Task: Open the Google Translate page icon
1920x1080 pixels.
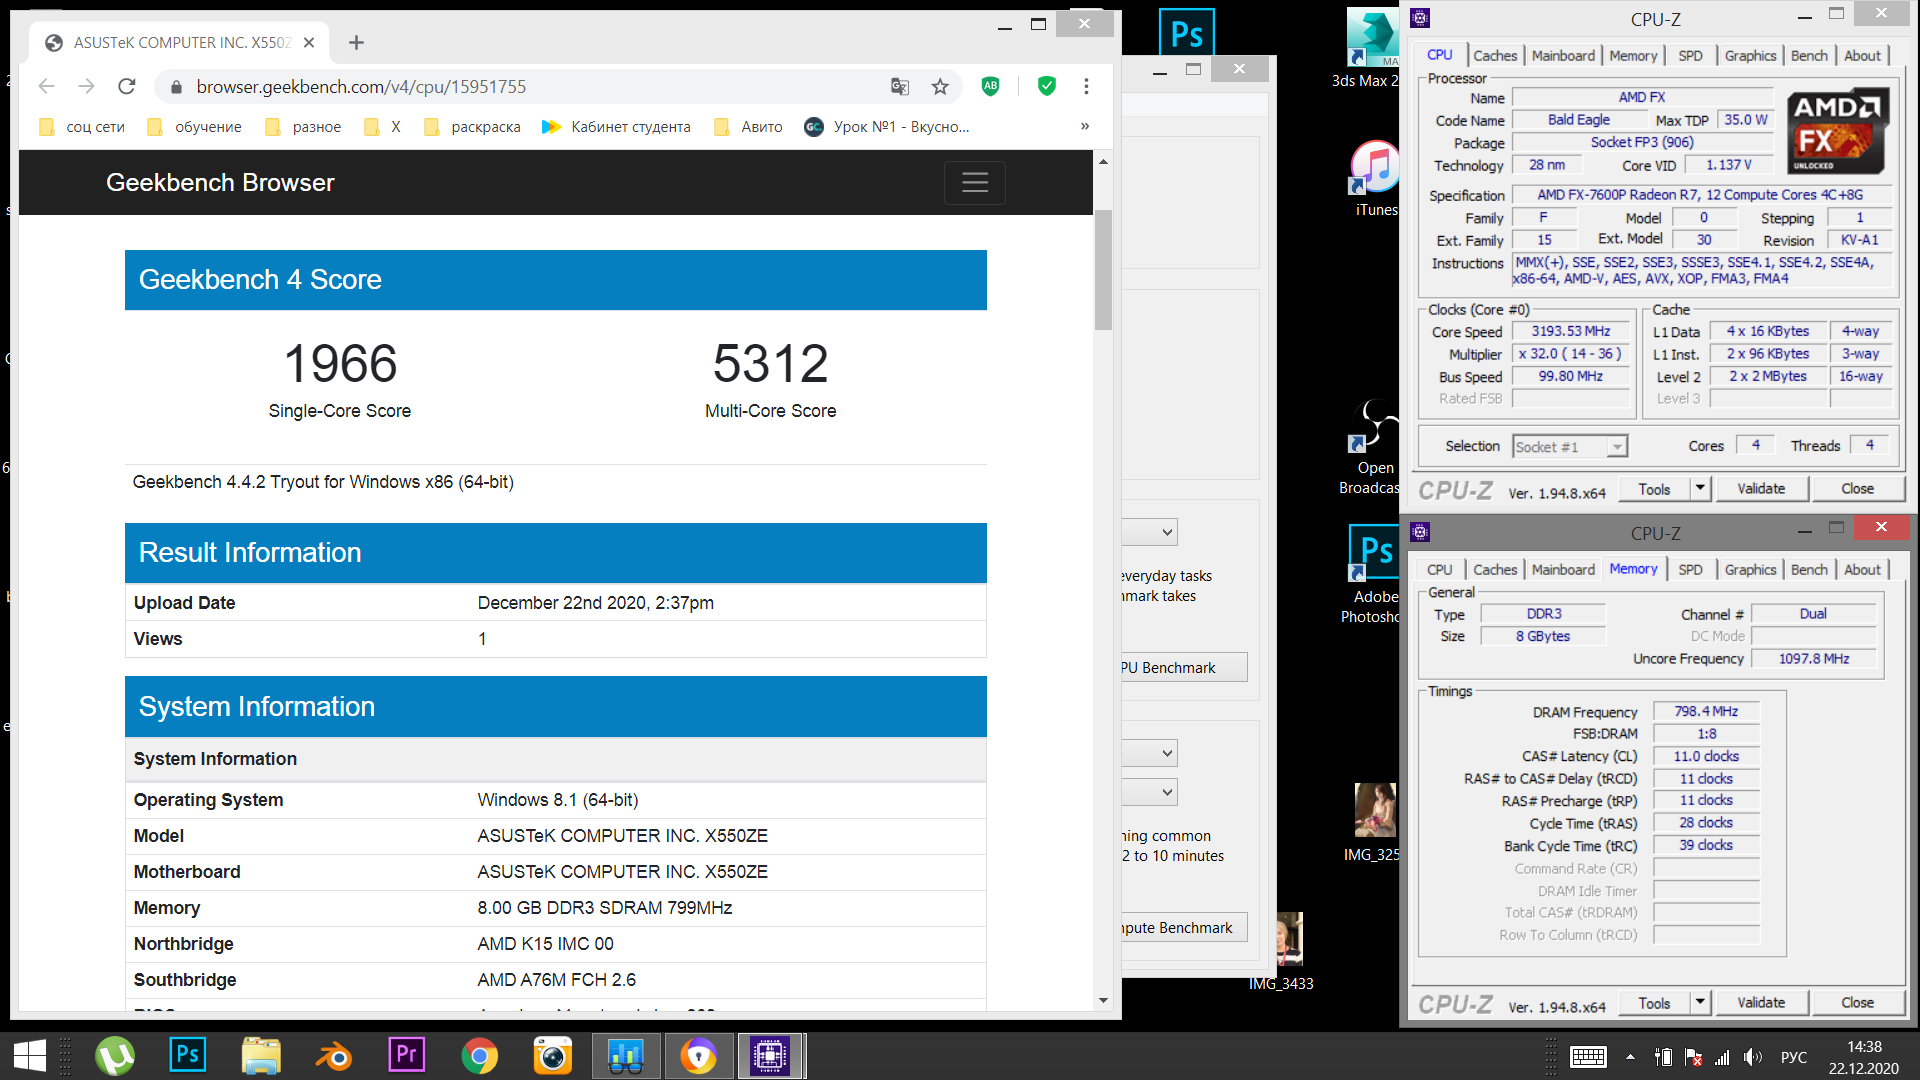Action: (900, 87)
